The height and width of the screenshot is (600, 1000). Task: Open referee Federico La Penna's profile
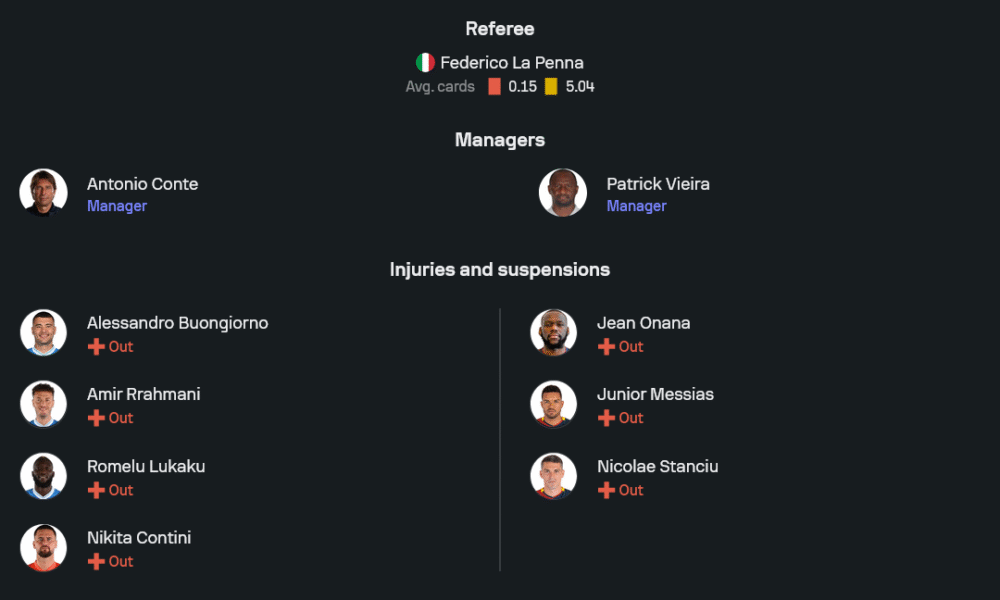(512, 62)
